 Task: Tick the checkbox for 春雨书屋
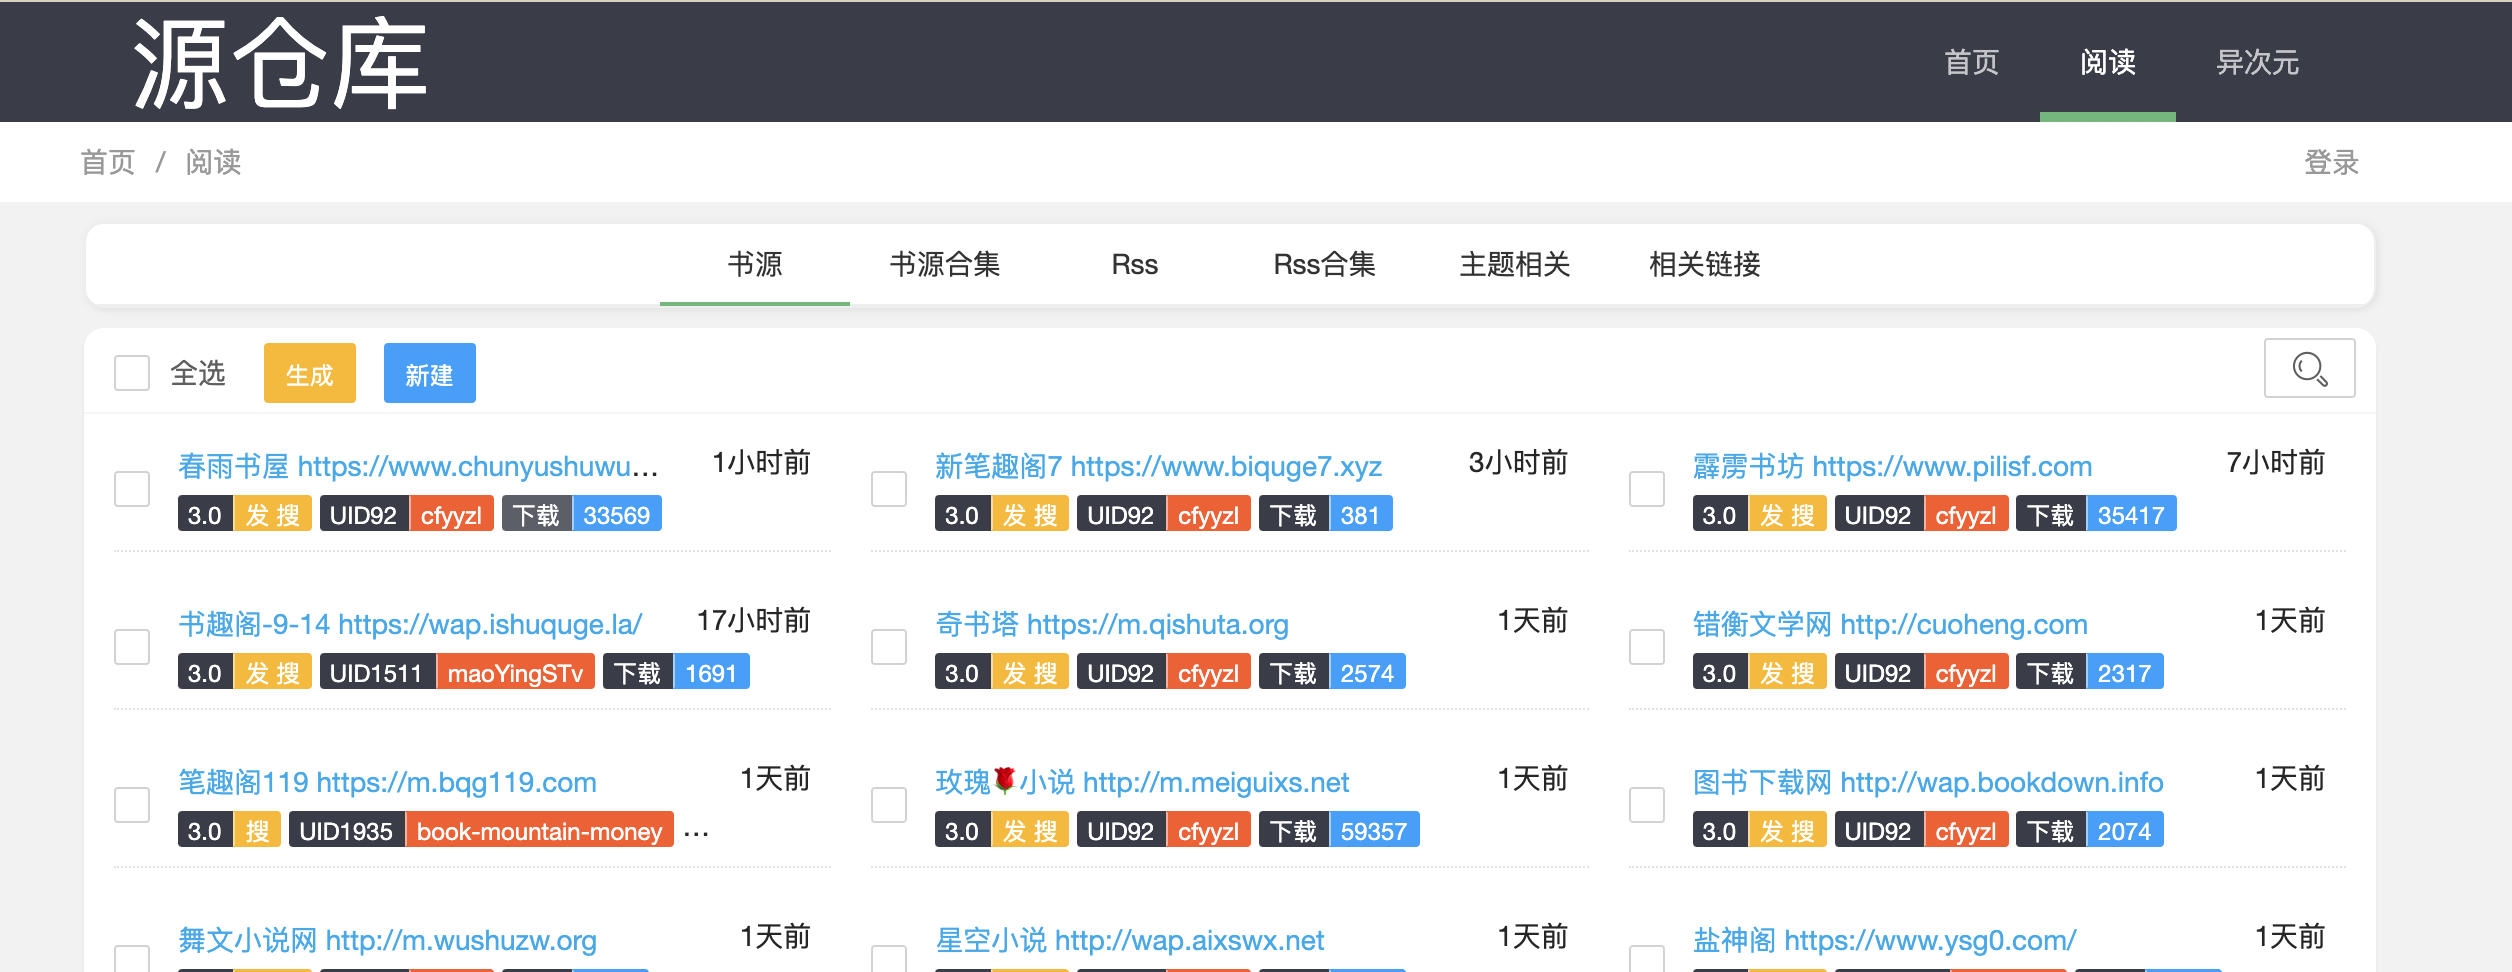132,489
